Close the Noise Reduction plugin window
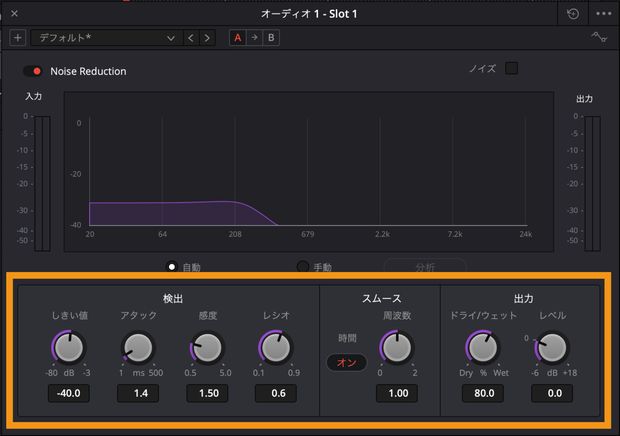620x436 pixels. click(14, 13)
